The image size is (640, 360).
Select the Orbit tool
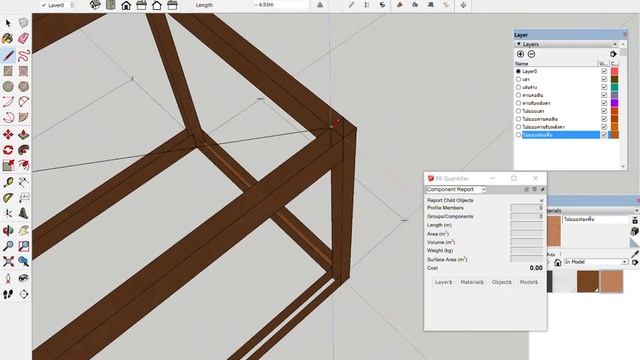pyautogui.click(x=8, y=231)
